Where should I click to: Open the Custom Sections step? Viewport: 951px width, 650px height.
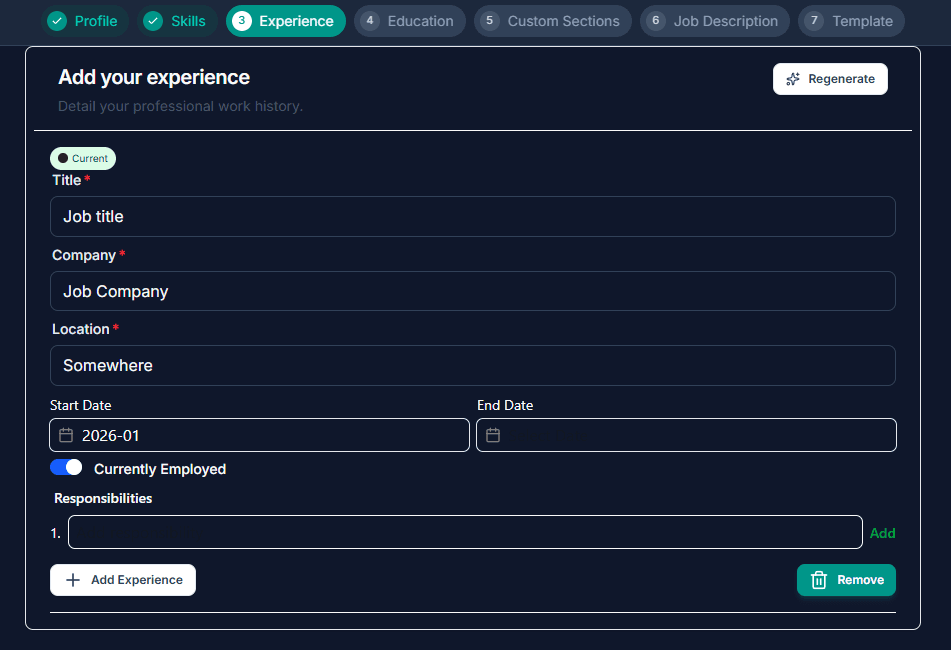pos(553,21)
